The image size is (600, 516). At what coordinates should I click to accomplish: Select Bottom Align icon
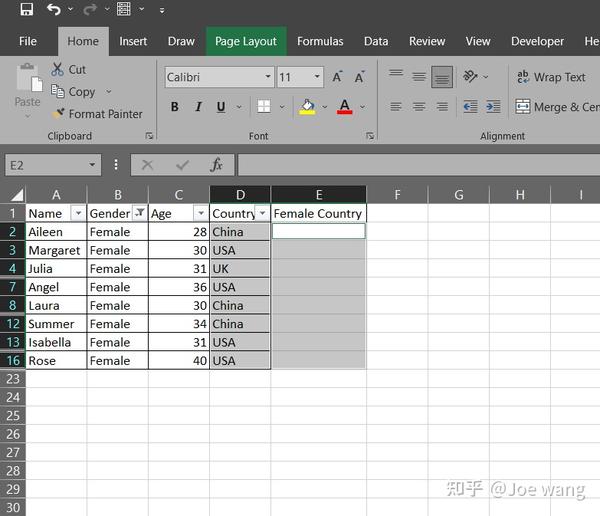(442, 77)
